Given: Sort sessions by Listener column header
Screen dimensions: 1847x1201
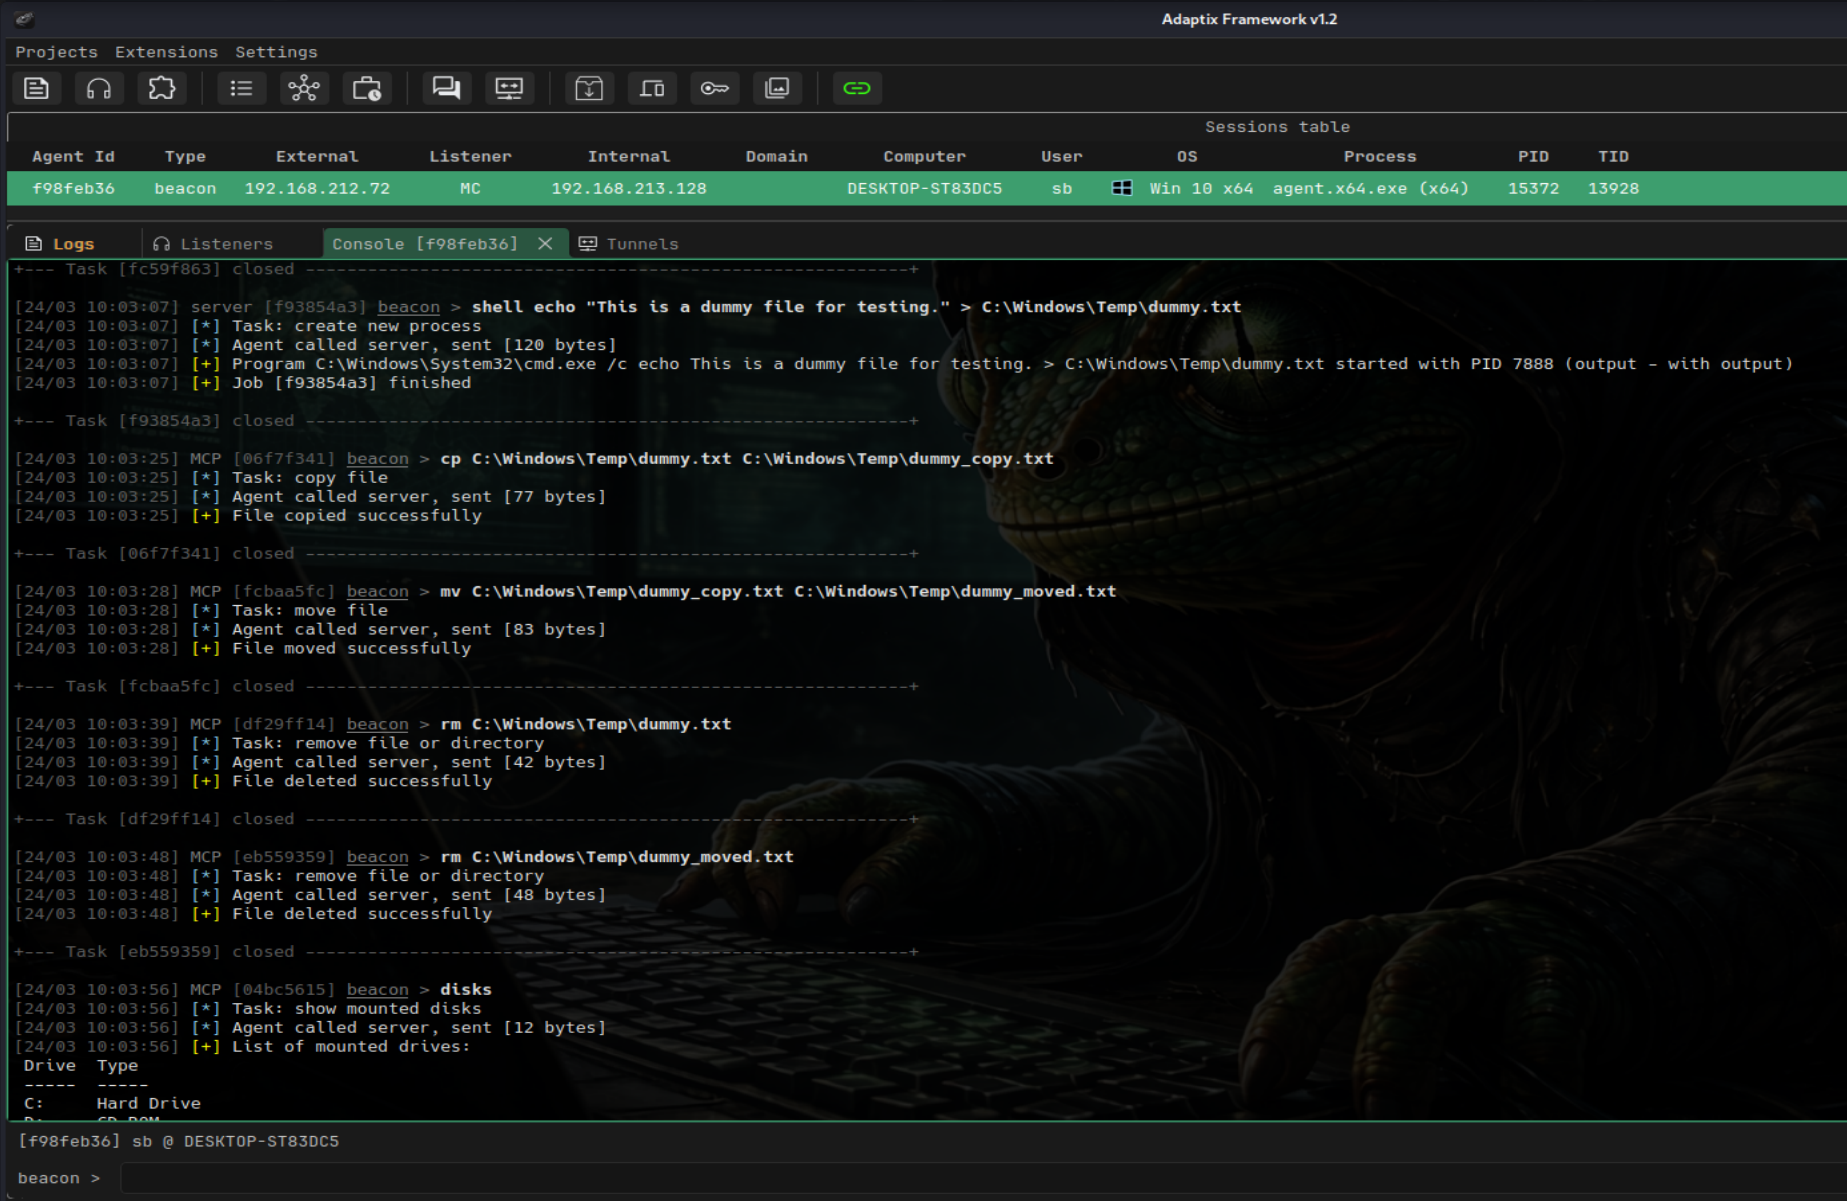Looking at the screenshot, I should click(x=470, y=157).
